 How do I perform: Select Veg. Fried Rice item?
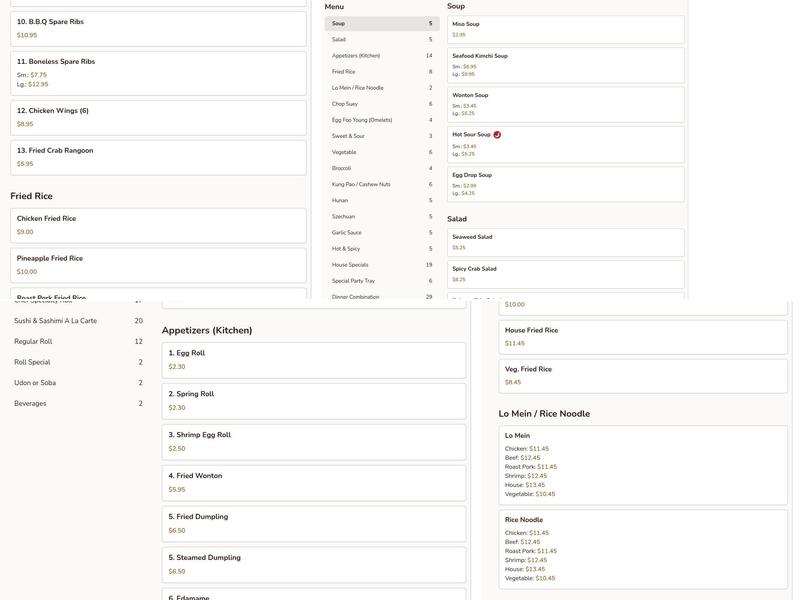pyautogui.click(x=642, y=376)
